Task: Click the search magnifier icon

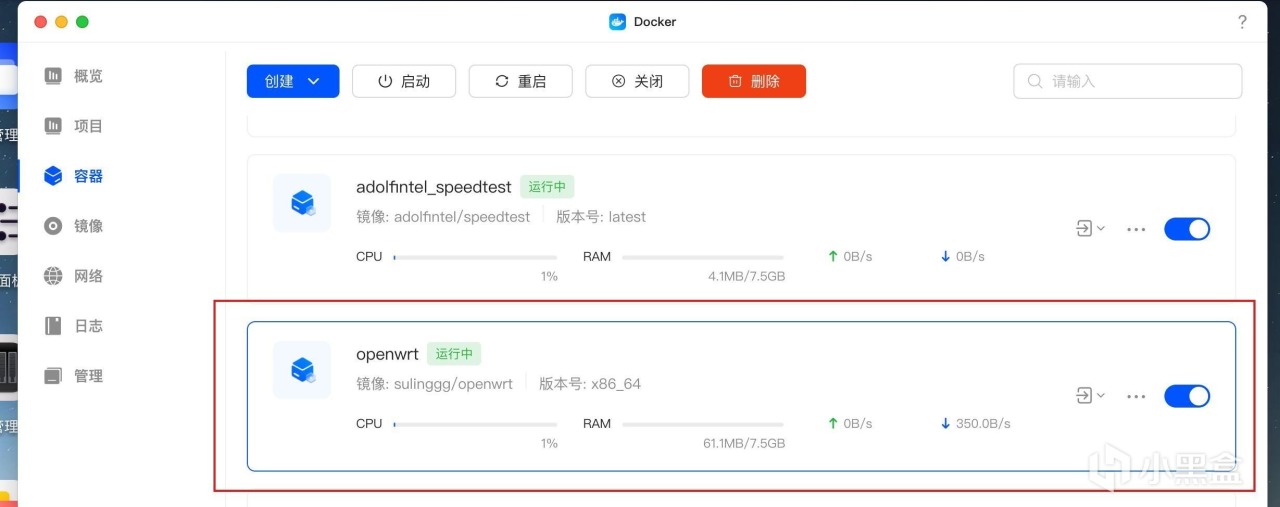Action: (x=1035, y=81)
